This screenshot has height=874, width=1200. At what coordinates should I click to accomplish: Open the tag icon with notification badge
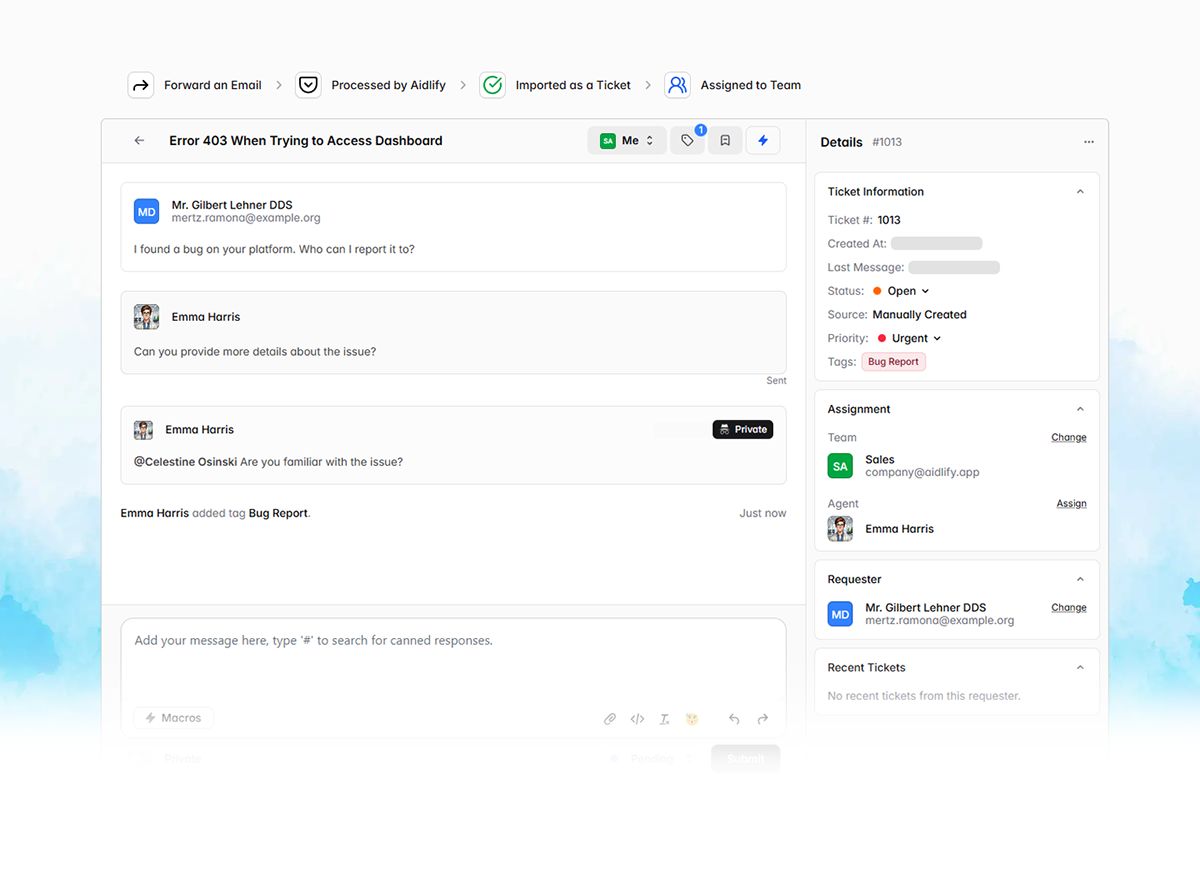pos(687,140)
